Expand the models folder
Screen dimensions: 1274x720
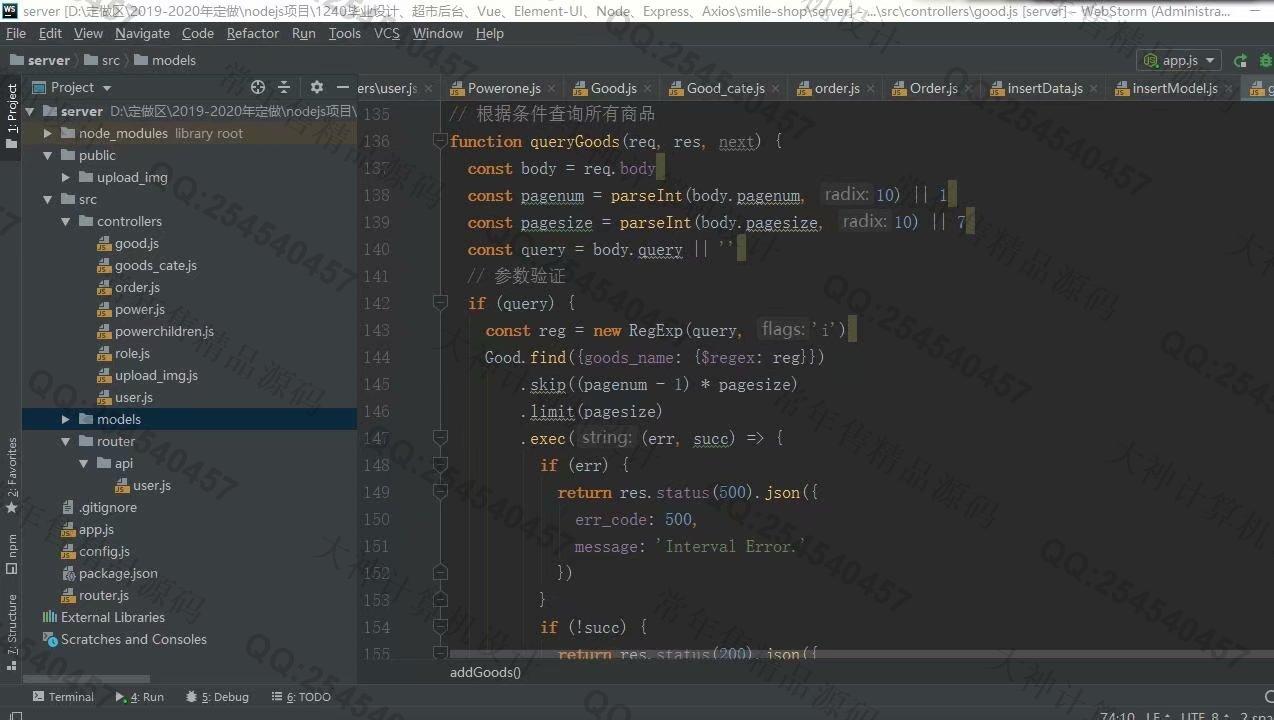(65, 419)
